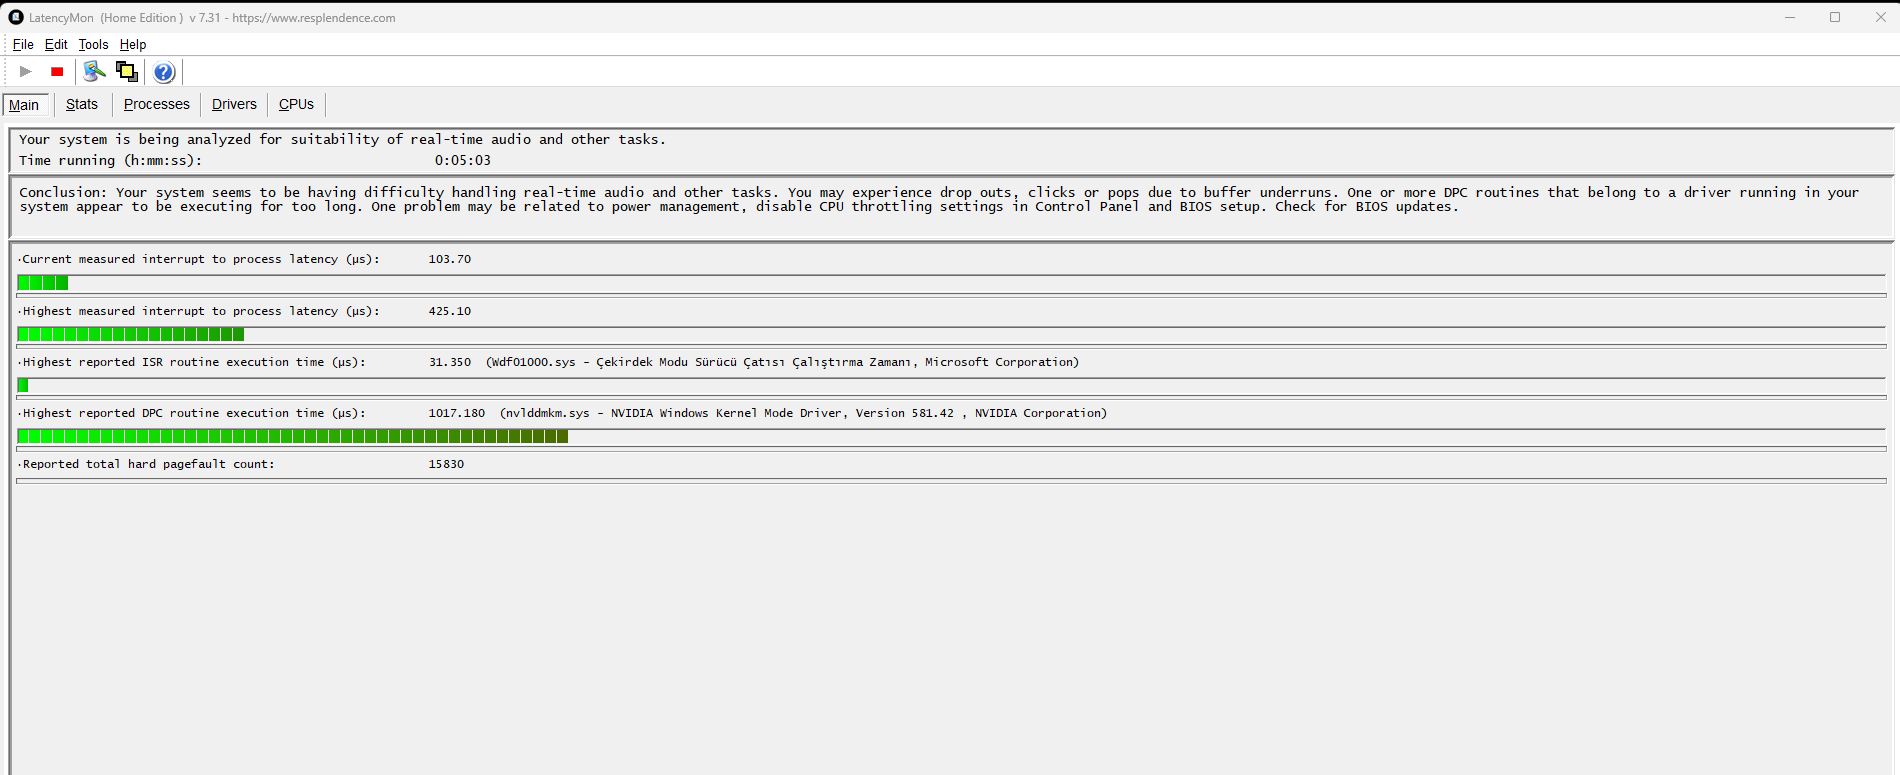Click 'Your system is being analyzed' status line
The width and height of the screenshot is (1900, 775).
click(x=342, y=139)
